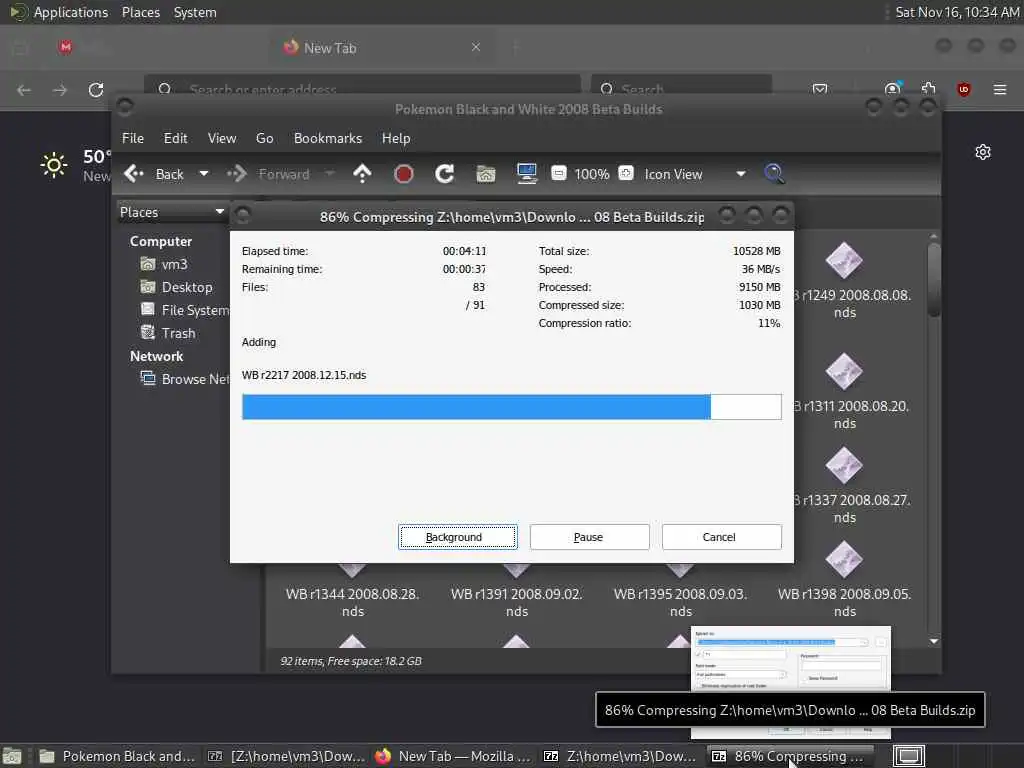Click the weather sun icon on New Tab
The height and width of the screenshot is (768, 1024).
click(x=54, y=165)
